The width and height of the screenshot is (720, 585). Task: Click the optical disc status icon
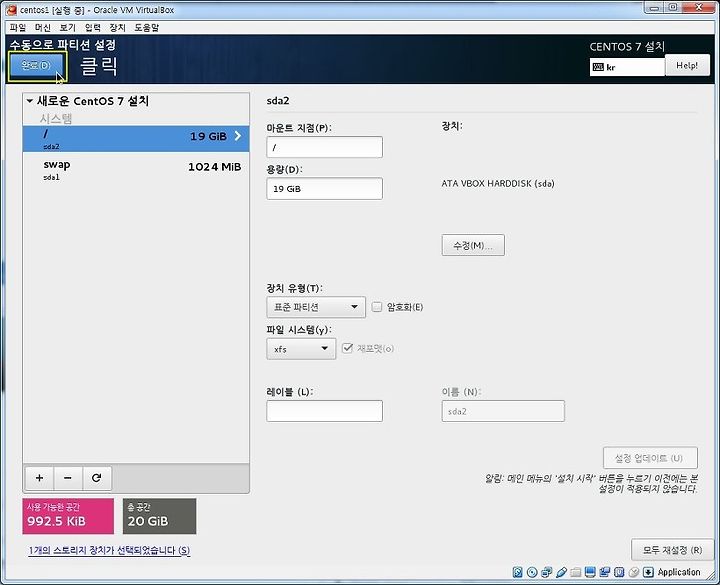click(532, 572)
